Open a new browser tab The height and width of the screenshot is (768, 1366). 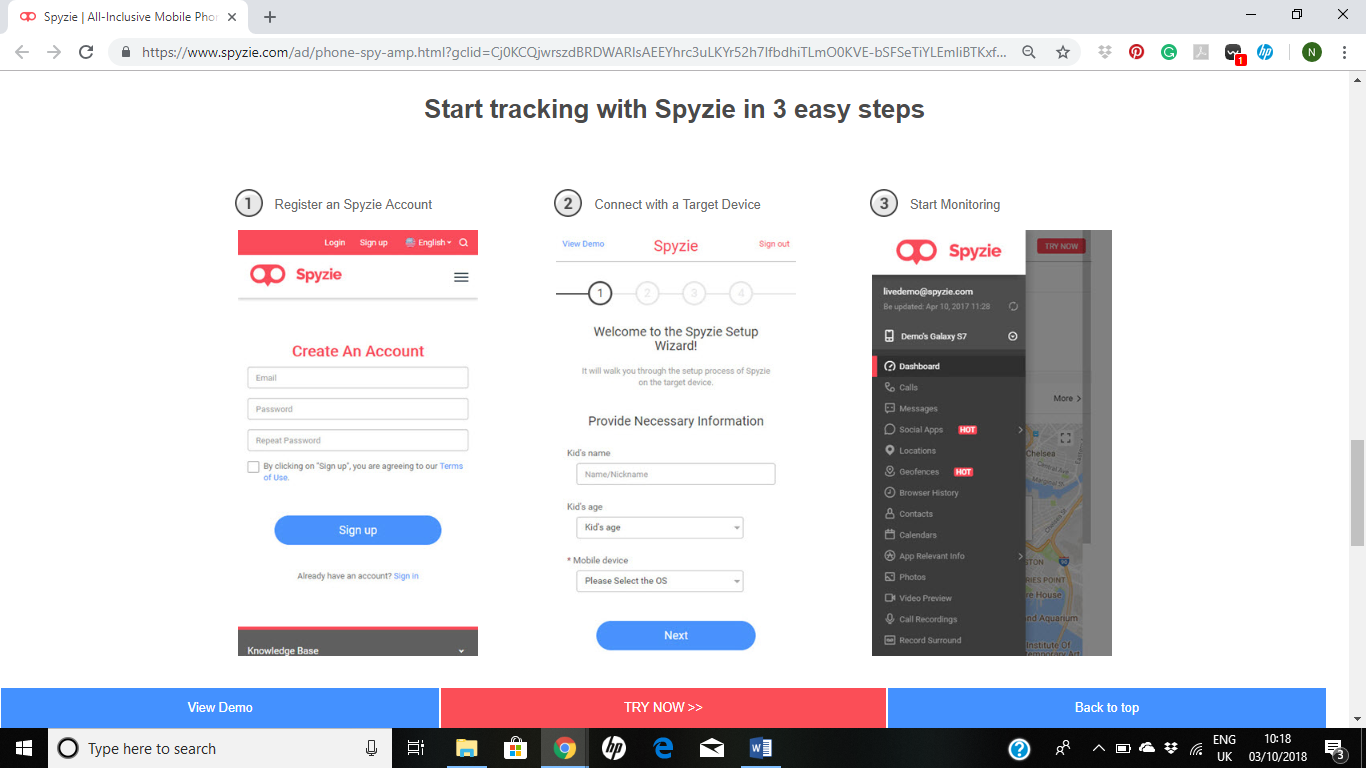[270, 16]
